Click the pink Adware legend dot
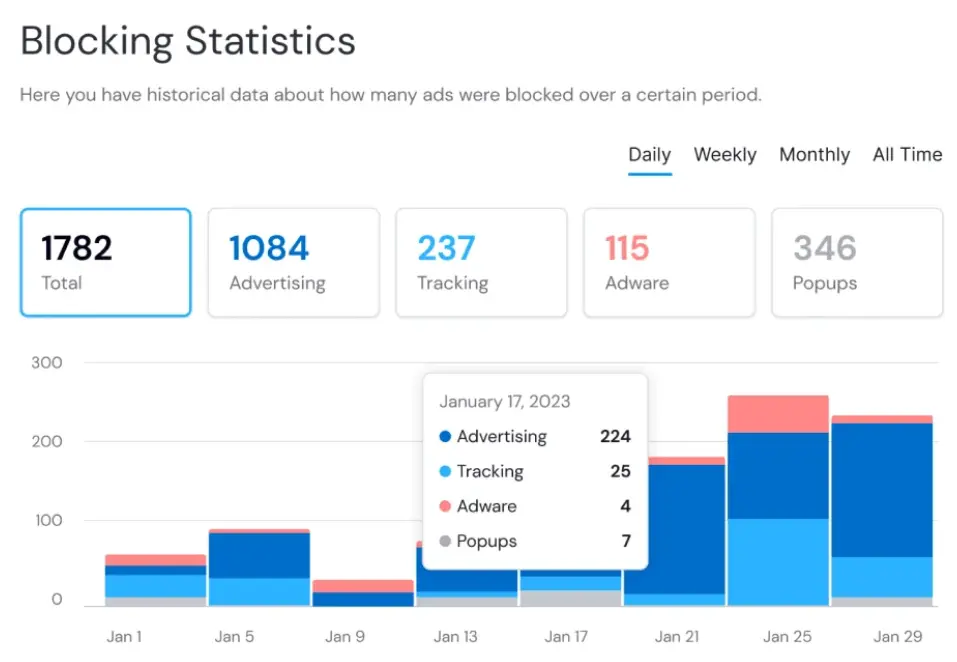This screenshot has width=957, height=662. coord(445,507)
